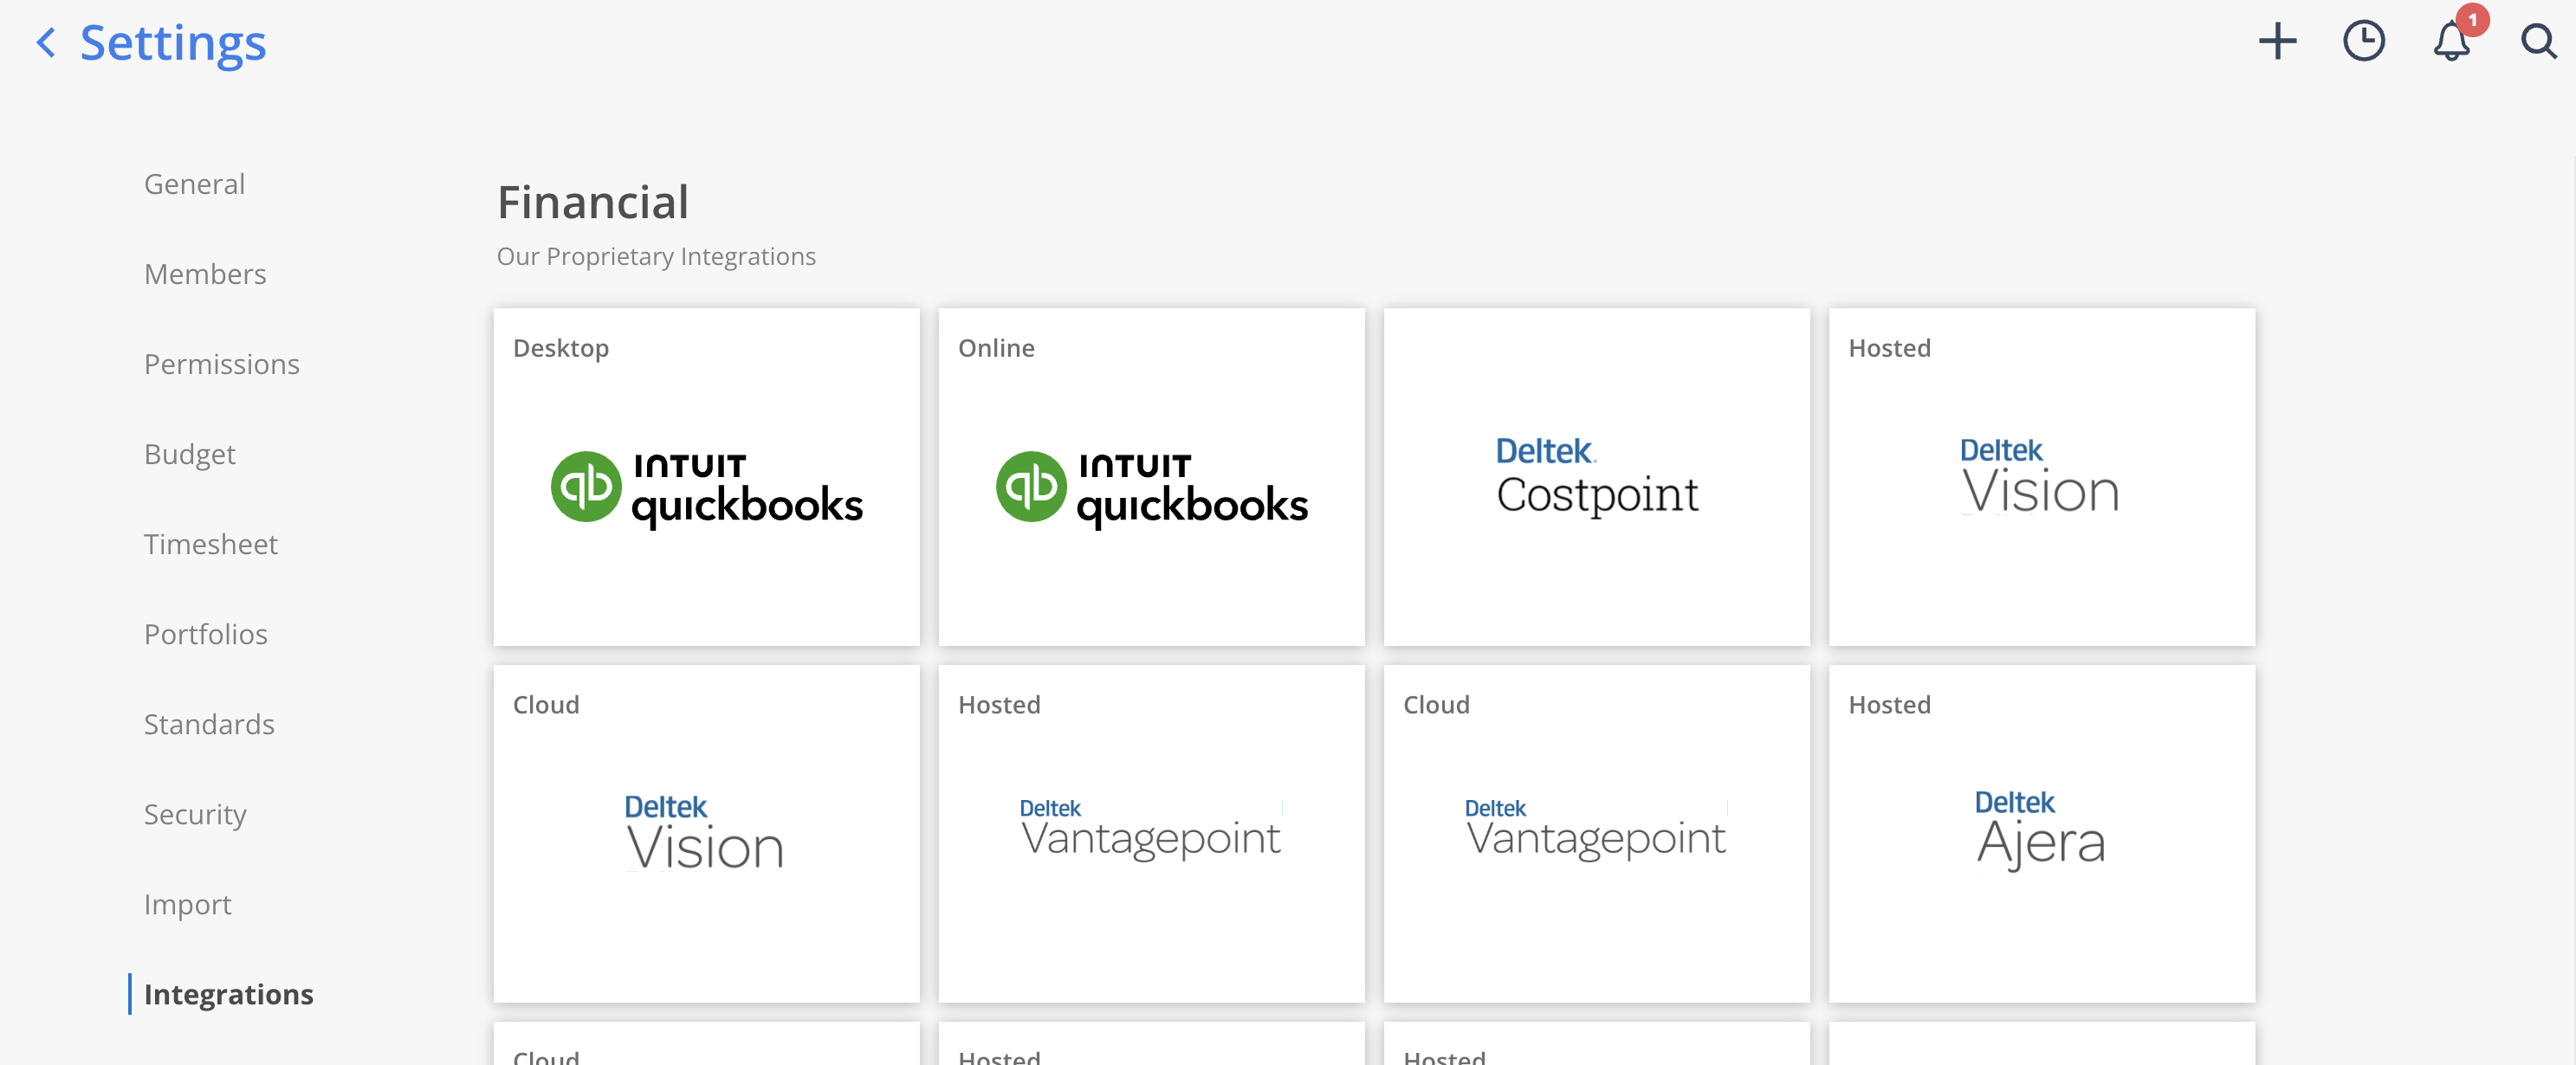Image resolution: width=2576 pixels, height=1065 pixels.
Task: Select Hosted Deltek Ajera card
Action: click(x=2041, y=834)
